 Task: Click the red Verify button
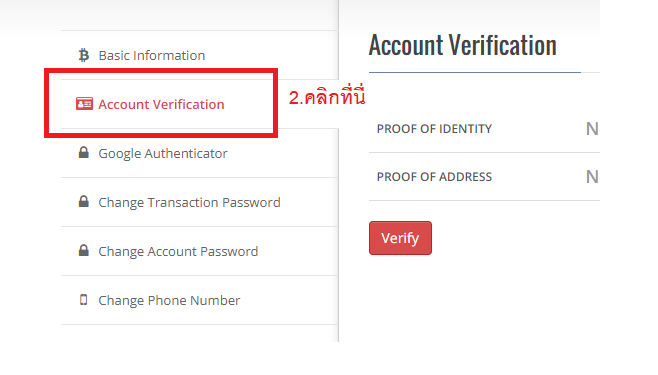point(400,238)
